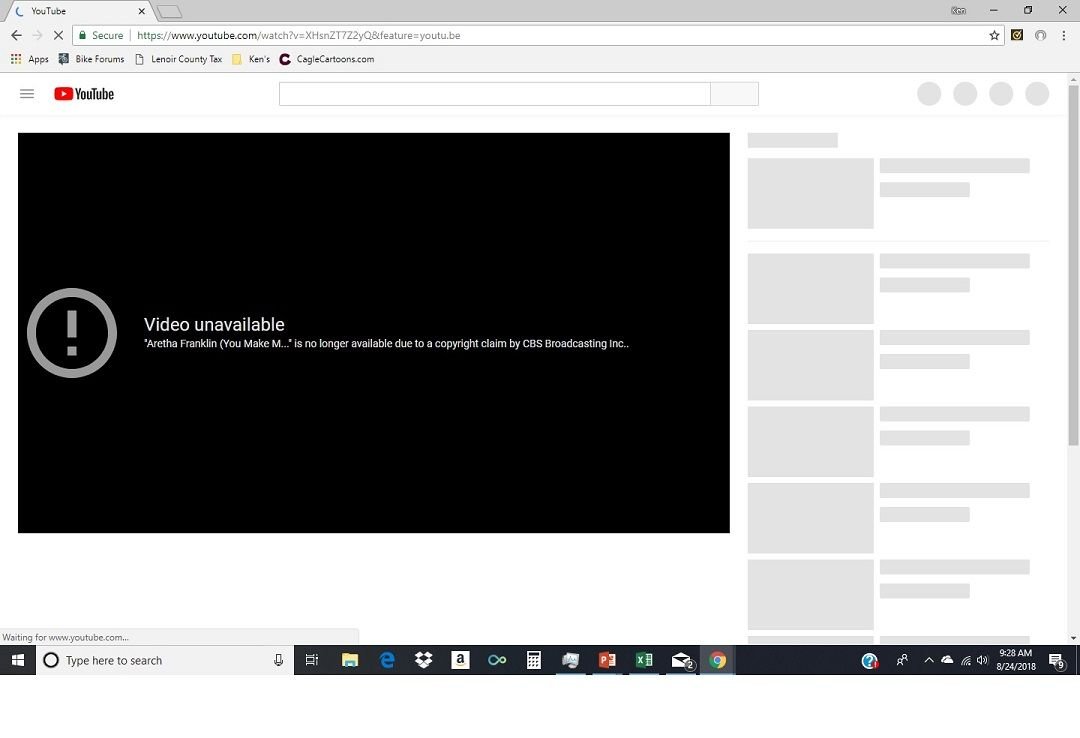
Task: Open Task View in the taskbar
Action: click(312, 660)
